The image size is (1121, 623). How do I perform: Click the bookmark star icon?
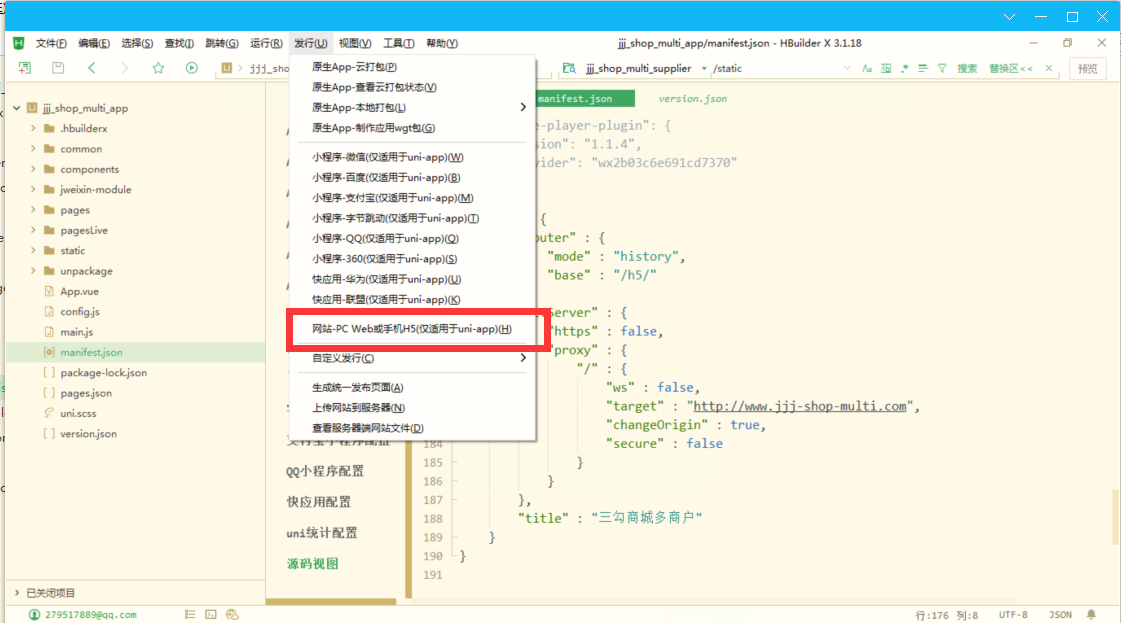158,68
